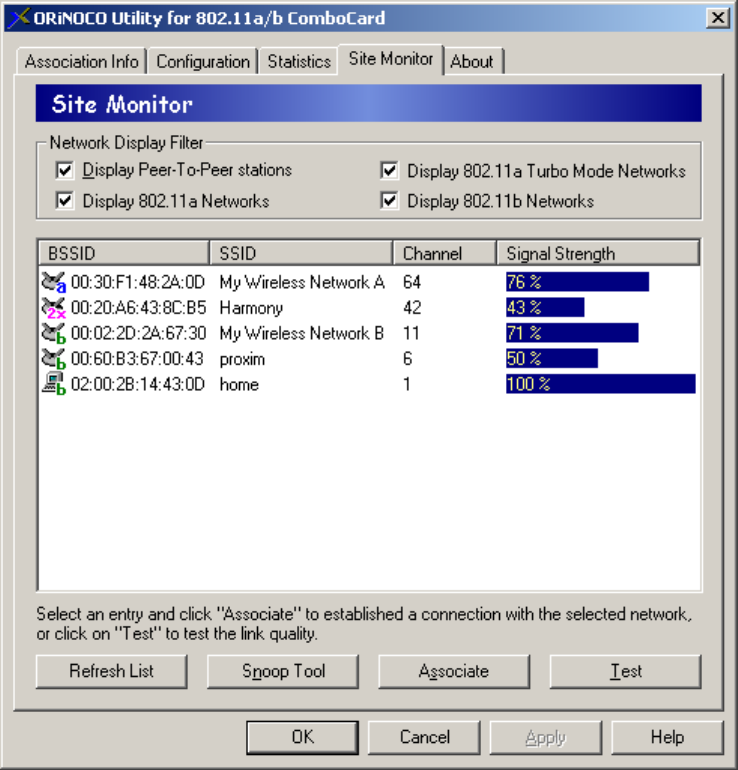Select SSID My Wireless Network B
This screenshot has width=738, height=770.
(x=302, y=333)
